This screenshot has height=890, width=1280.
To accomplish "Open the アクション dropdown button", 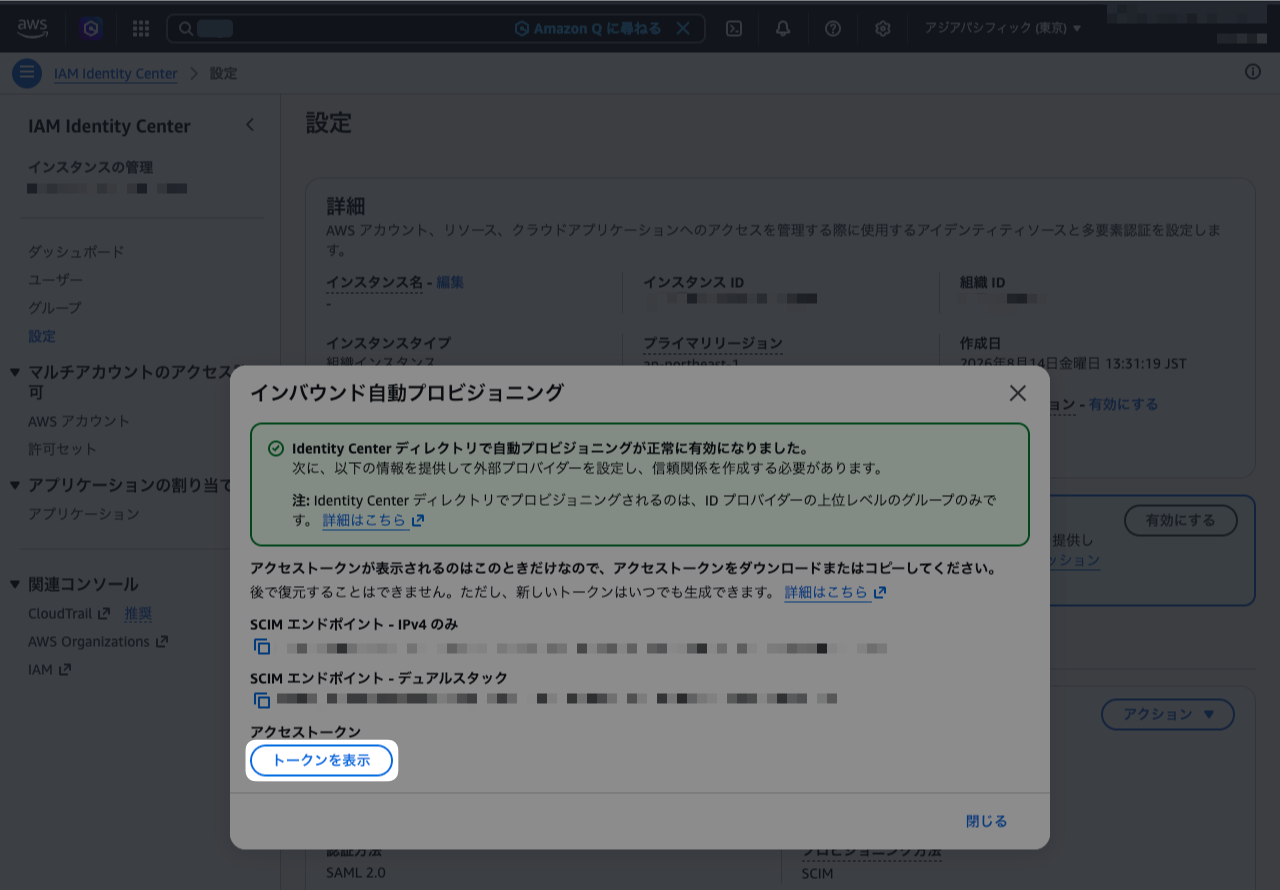I will [x=1168, y=714].
